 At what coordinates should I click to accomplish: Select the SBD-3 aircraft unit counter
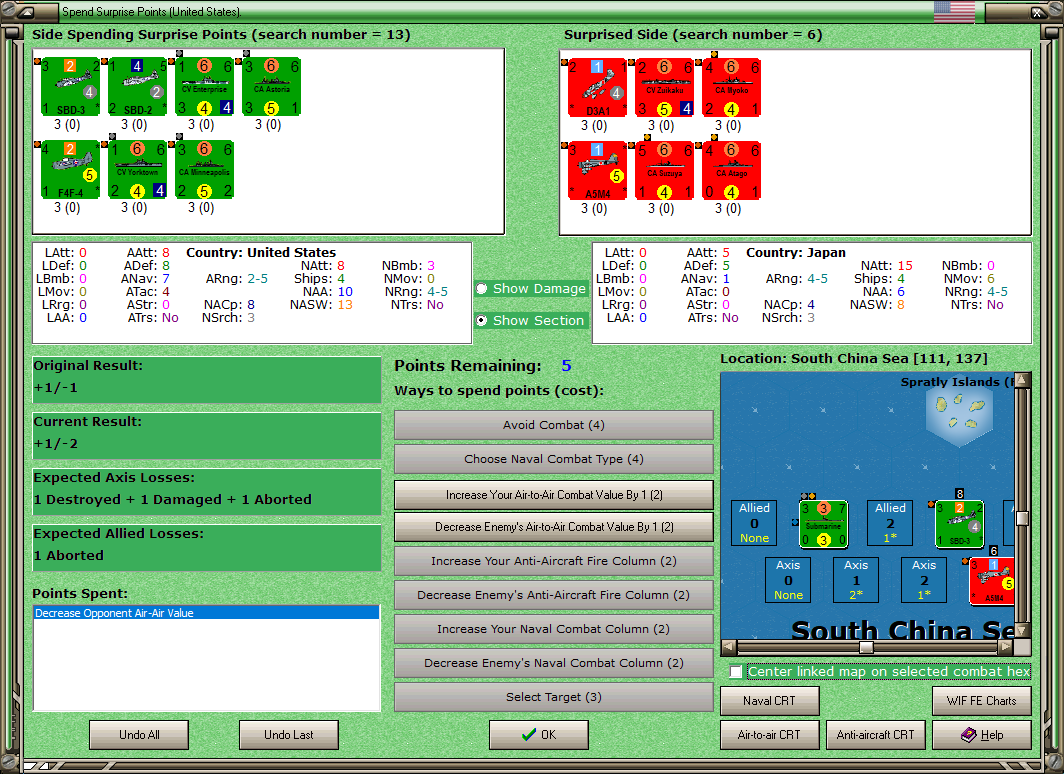click(71, 87)
